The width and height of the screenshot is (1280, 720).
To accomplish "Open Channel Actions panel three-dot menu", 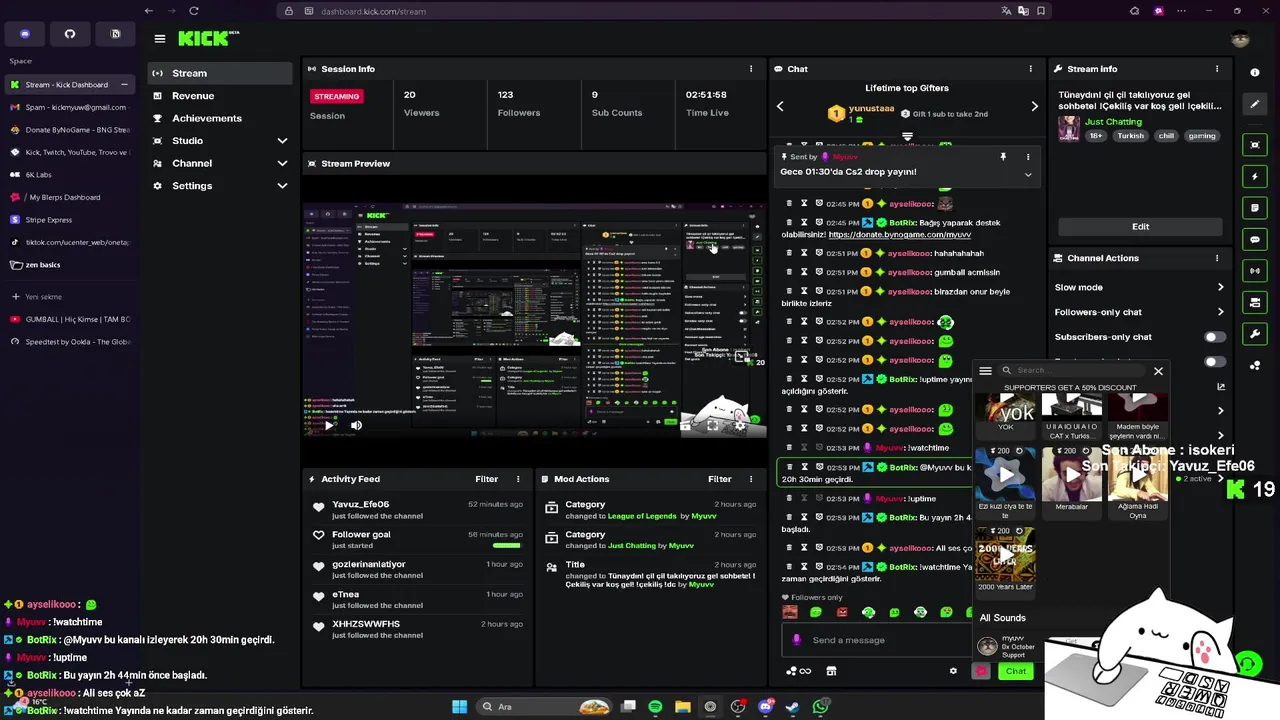I will click(x=1217, y=258).
